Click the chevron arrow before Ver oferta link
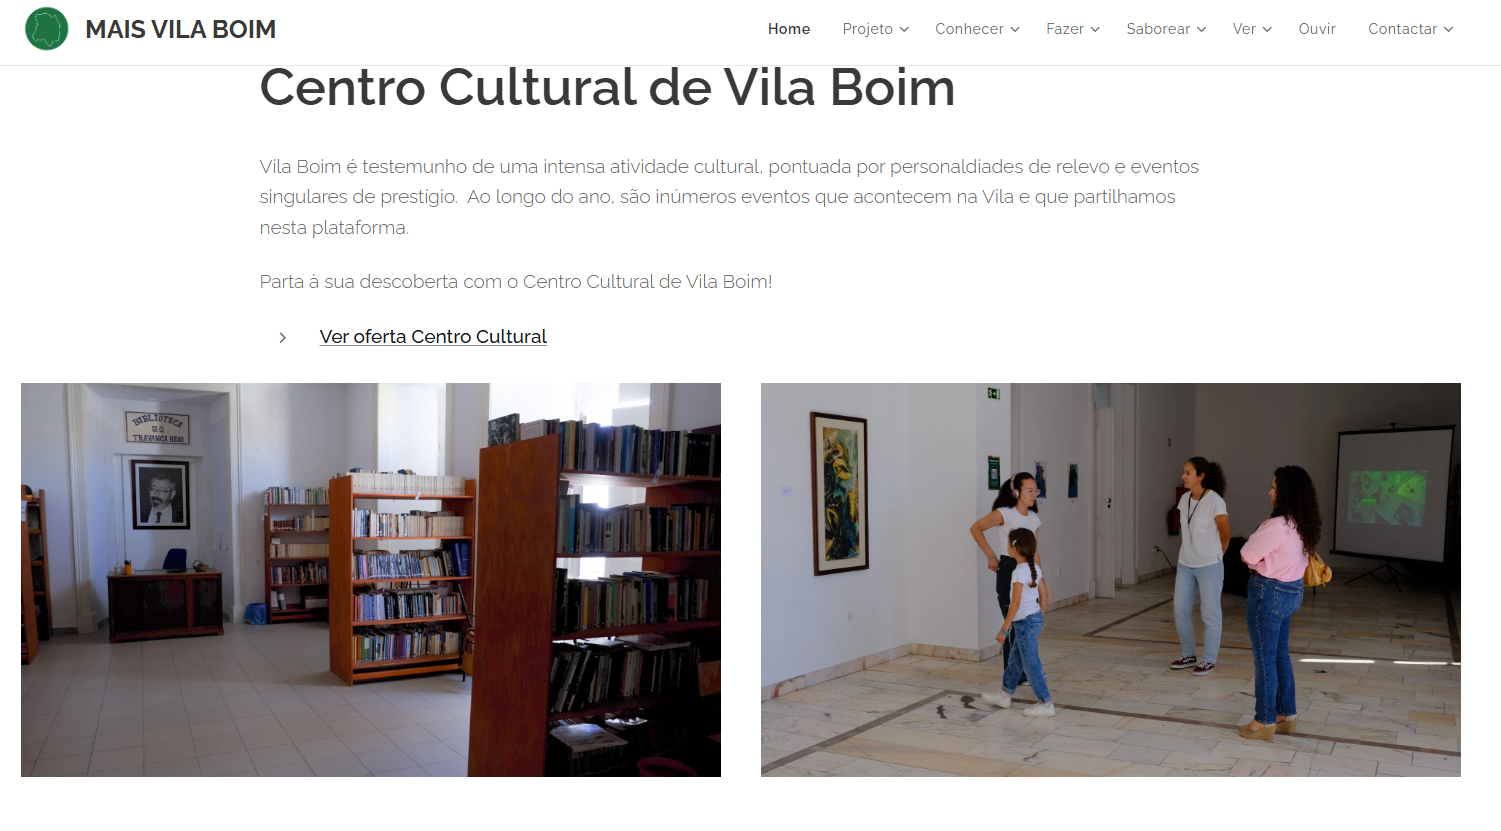This screenshot has height=831, width=1501. point(283,338)
